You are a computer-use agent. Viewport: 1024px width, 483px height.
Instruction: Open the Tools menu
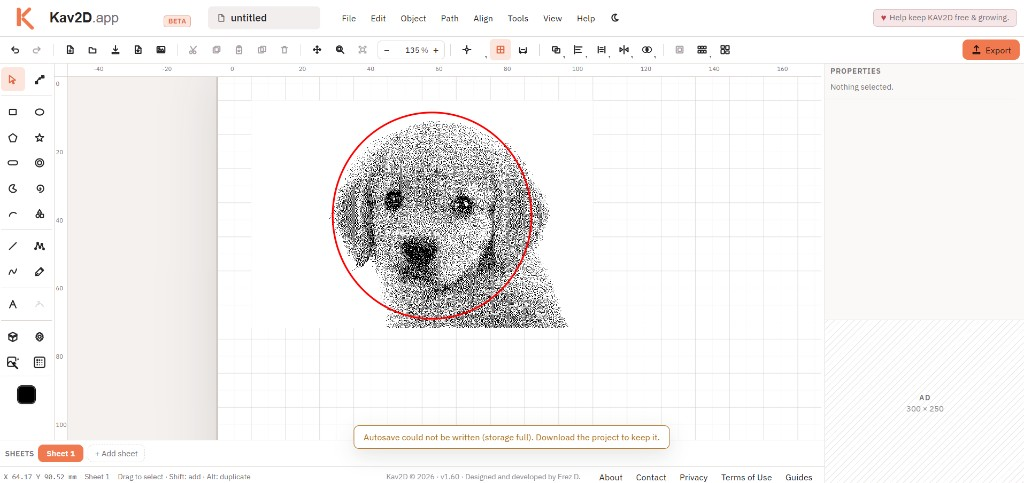click(518, 18)
